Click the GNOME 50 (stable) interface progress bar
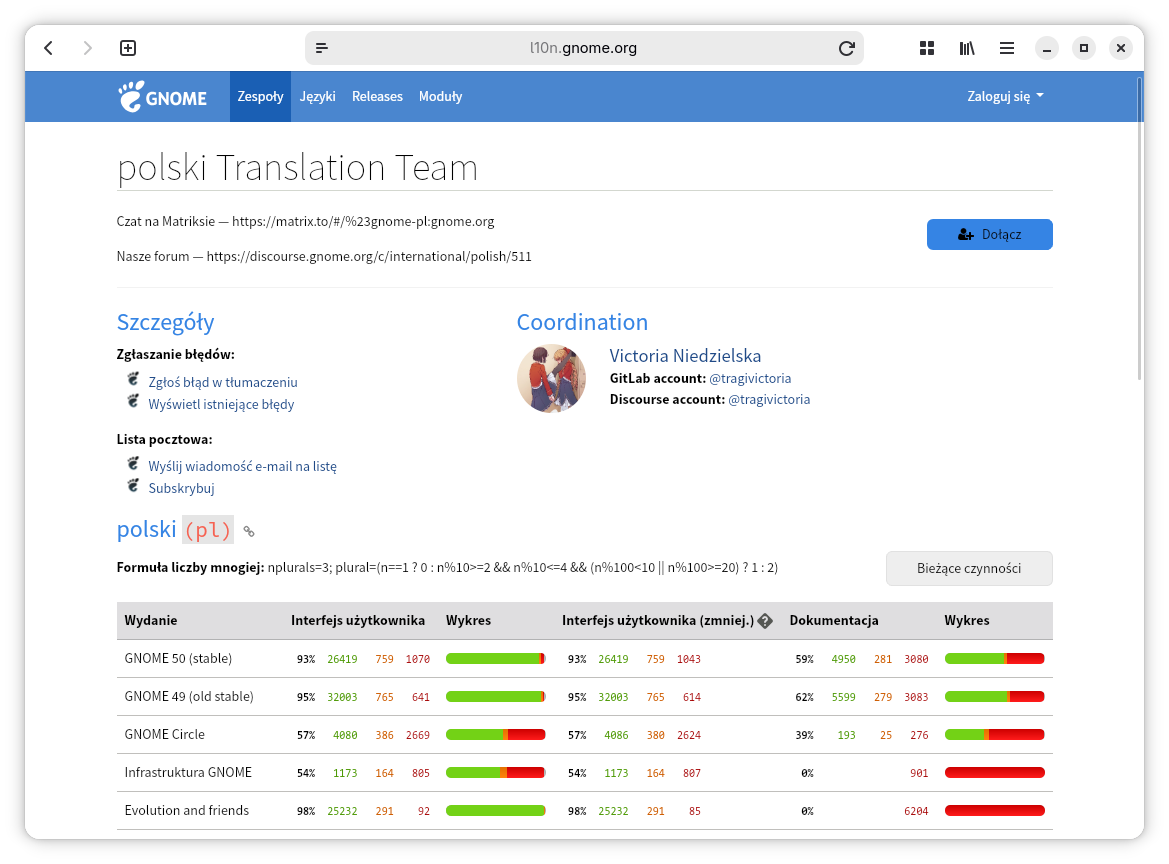 495,659
